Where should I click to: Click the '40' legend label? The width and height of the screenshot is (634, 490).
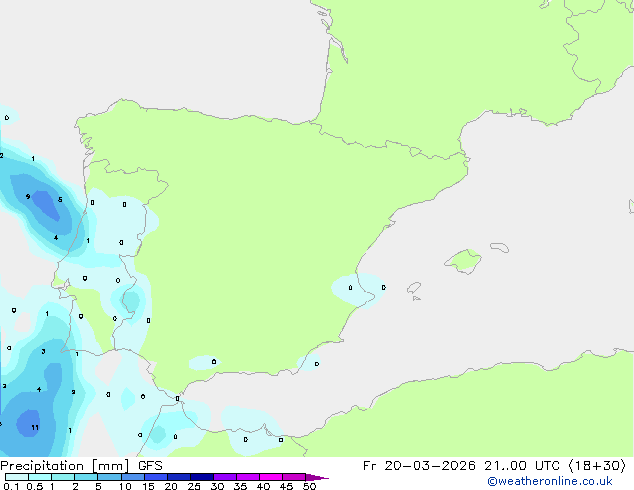point(264,486)
